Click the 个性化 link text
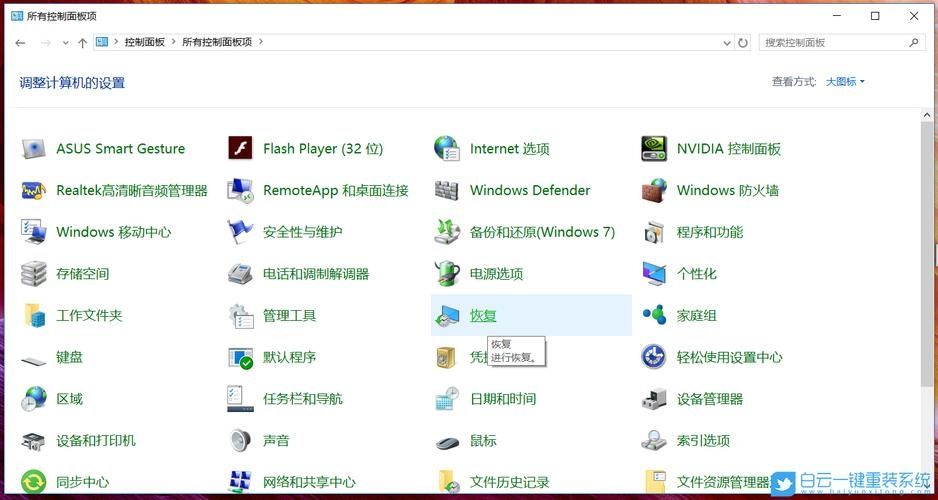 696,274
